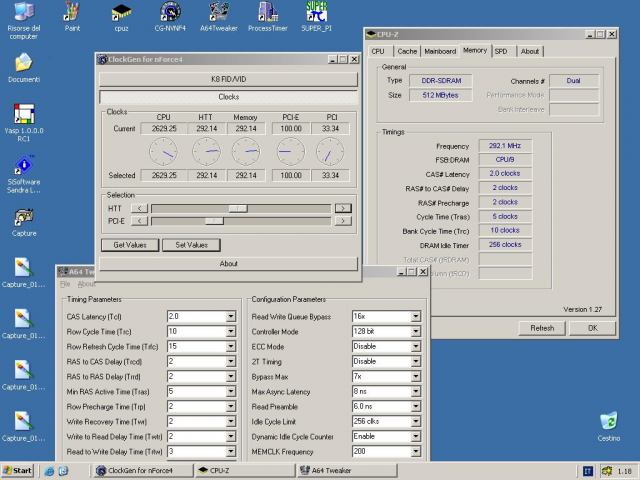Image resolution: width=640 pixels, height=480 pixels.
Task: Switch to A64 Tweaker taskbar button
Action: pyautogui.click(x=347, y=471)
